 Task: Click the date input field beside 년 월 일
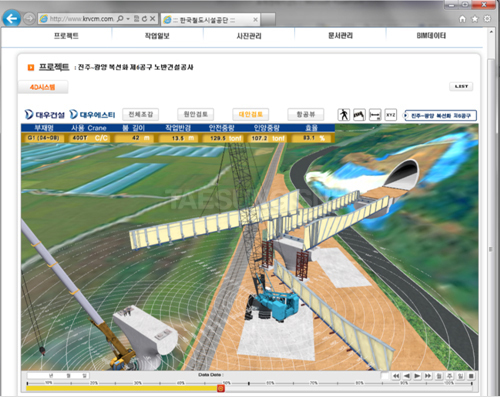[x=58, y=376]
